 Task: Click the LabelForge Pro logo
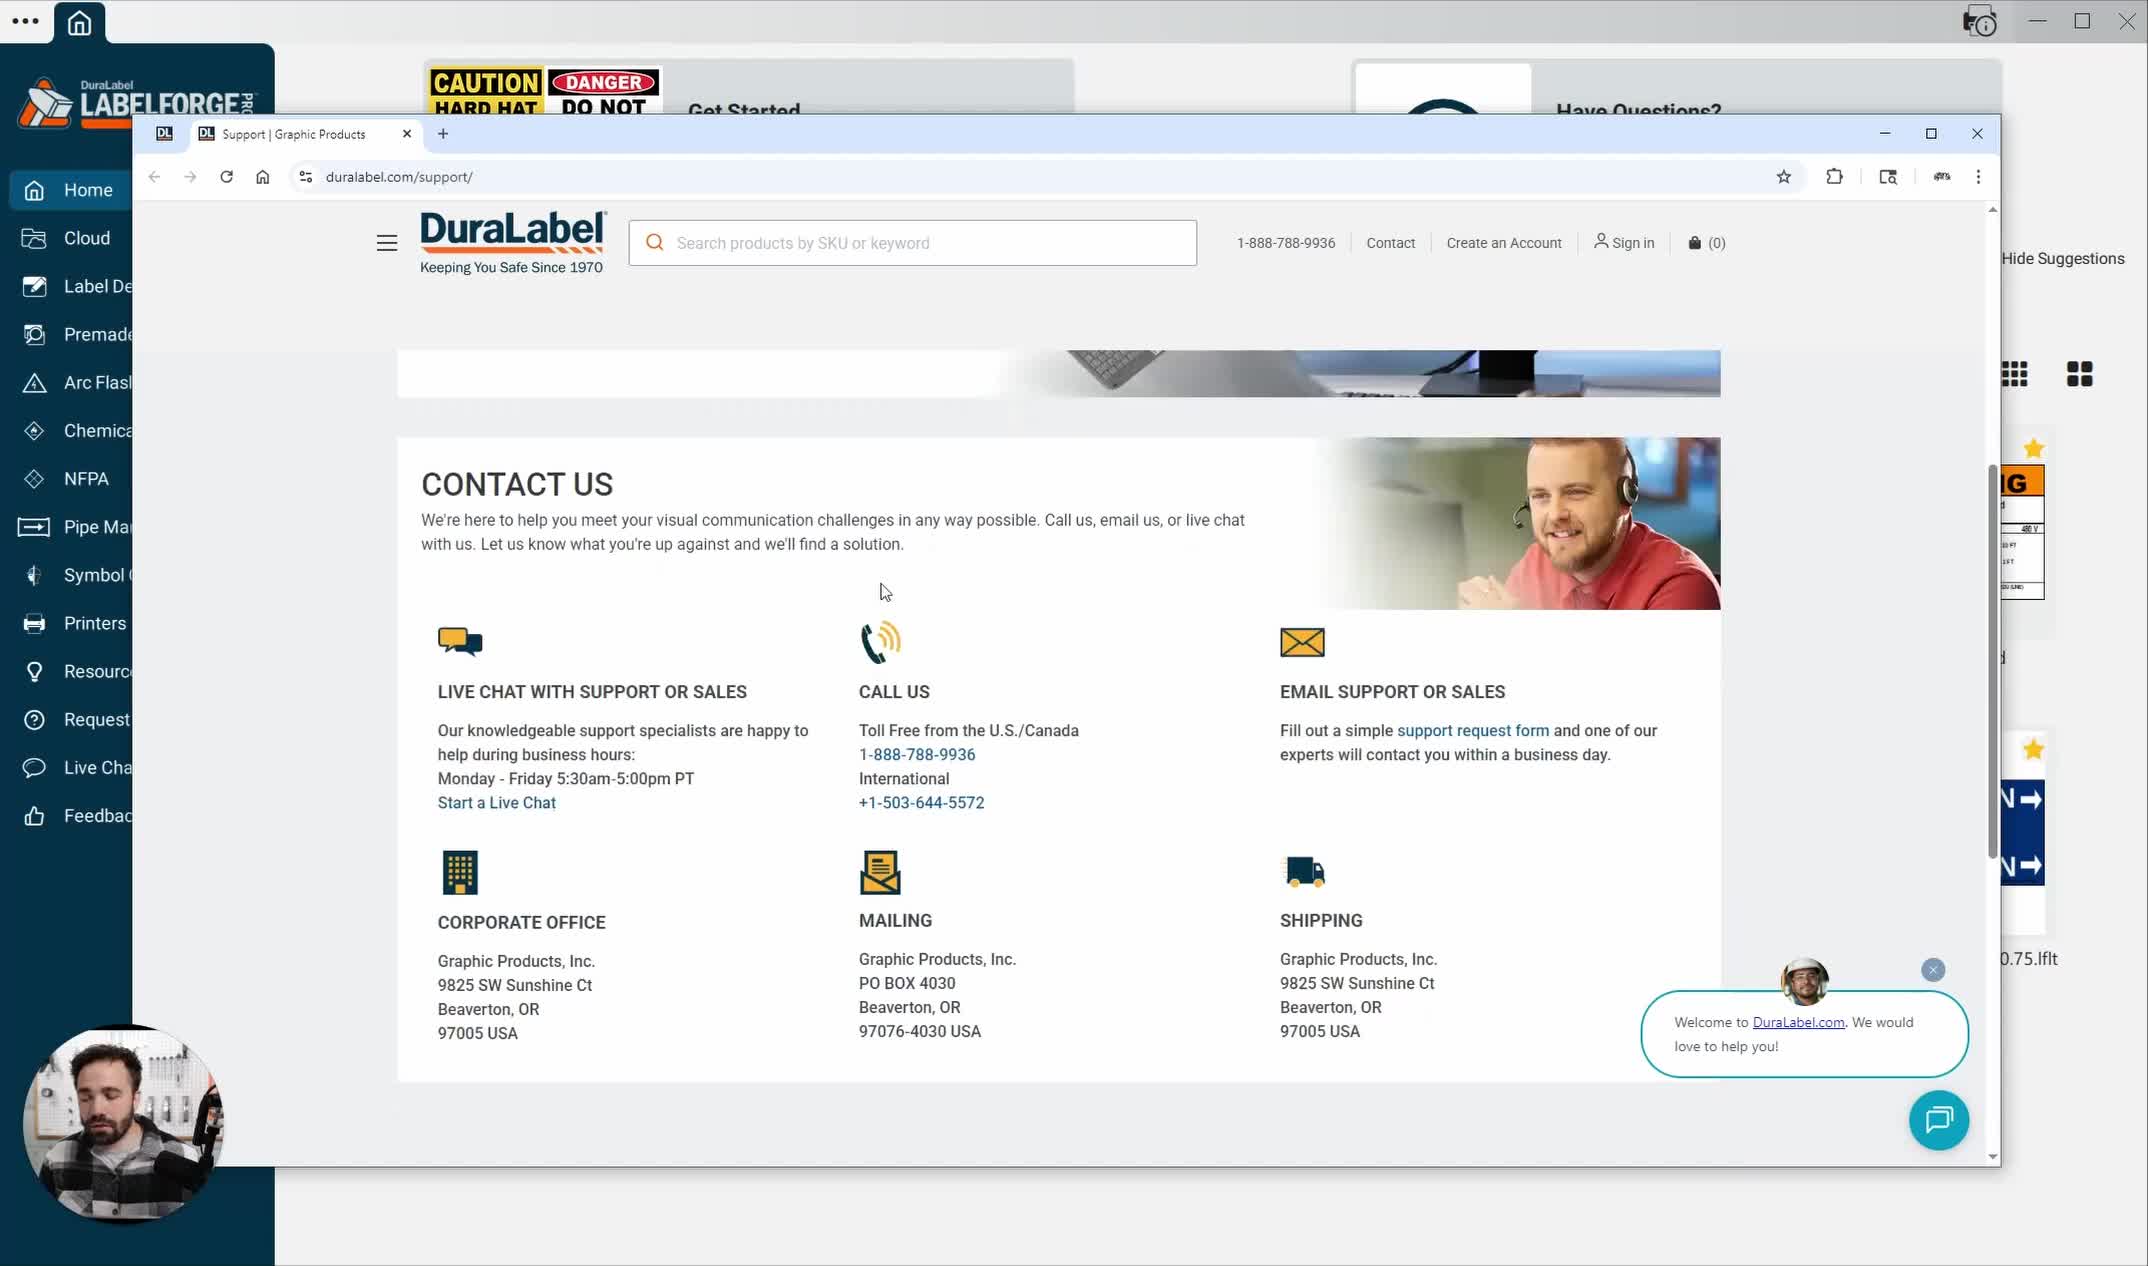[137, 102]
